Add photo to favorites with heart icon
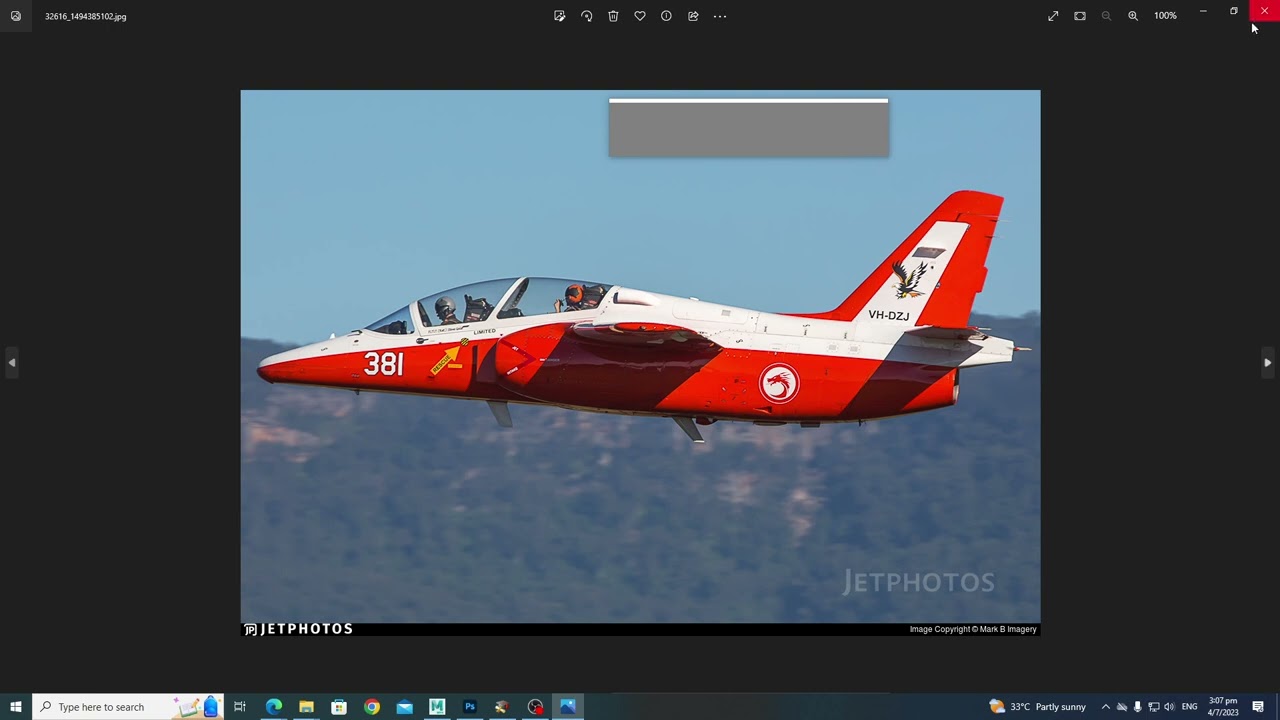Screen dimensions: 1280x720 tap(640, 16)
